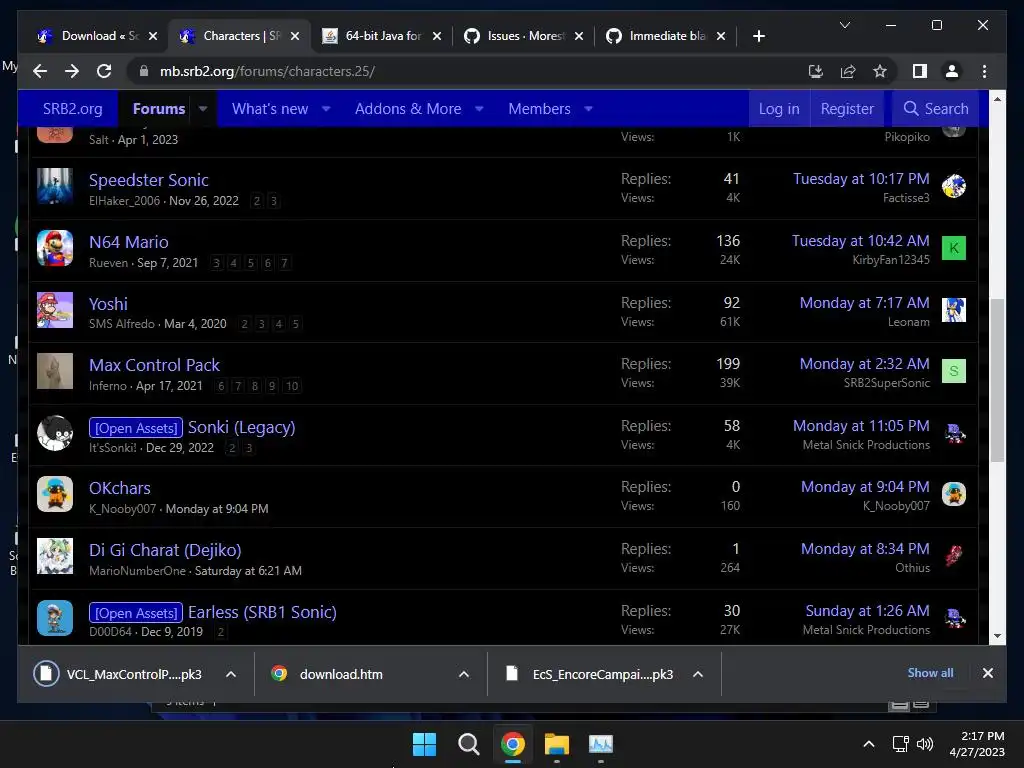
Task: Click the Log in button
Action: pos(778,108)
